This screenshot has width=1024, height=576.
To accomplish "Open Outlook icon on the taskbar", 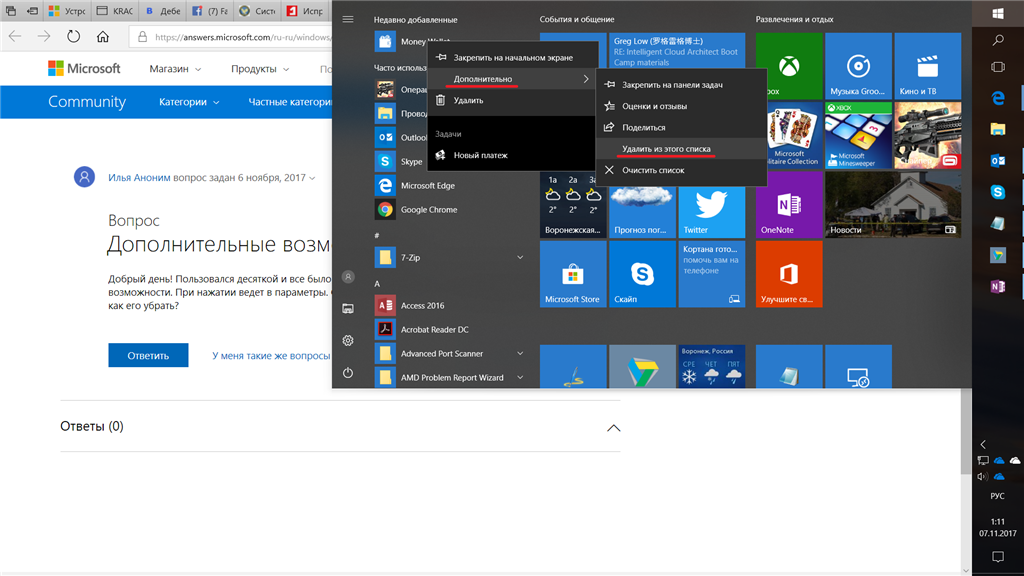I will coord(998,161).
